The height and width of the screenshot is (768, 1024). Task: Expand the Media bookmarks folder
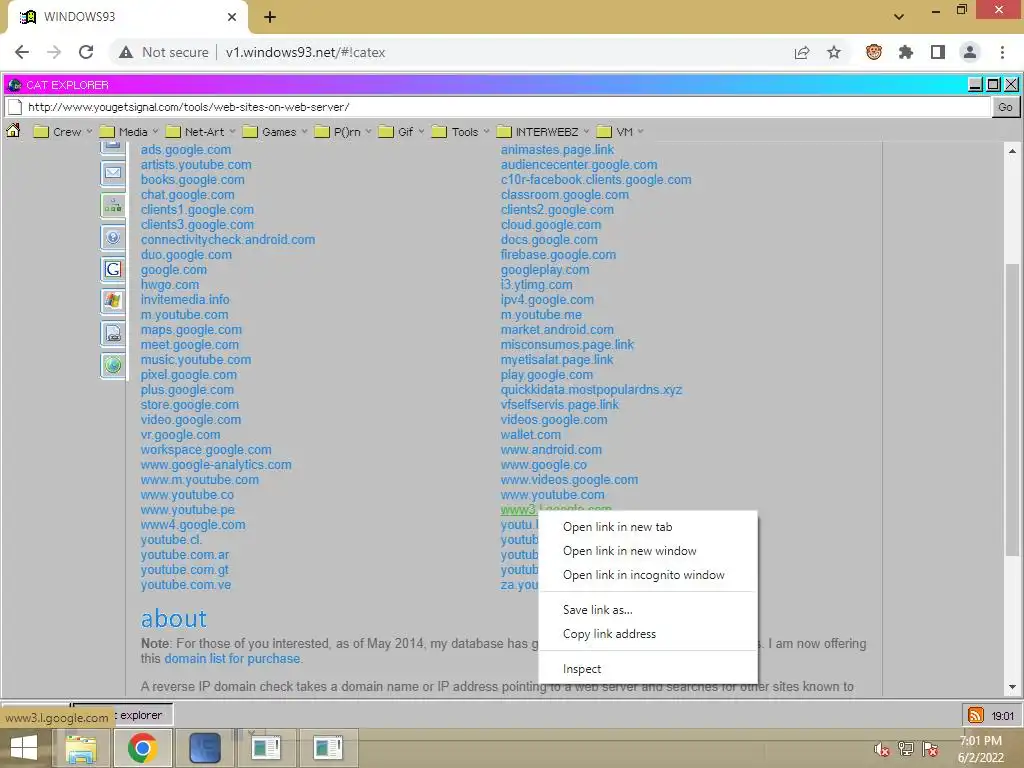129,132
